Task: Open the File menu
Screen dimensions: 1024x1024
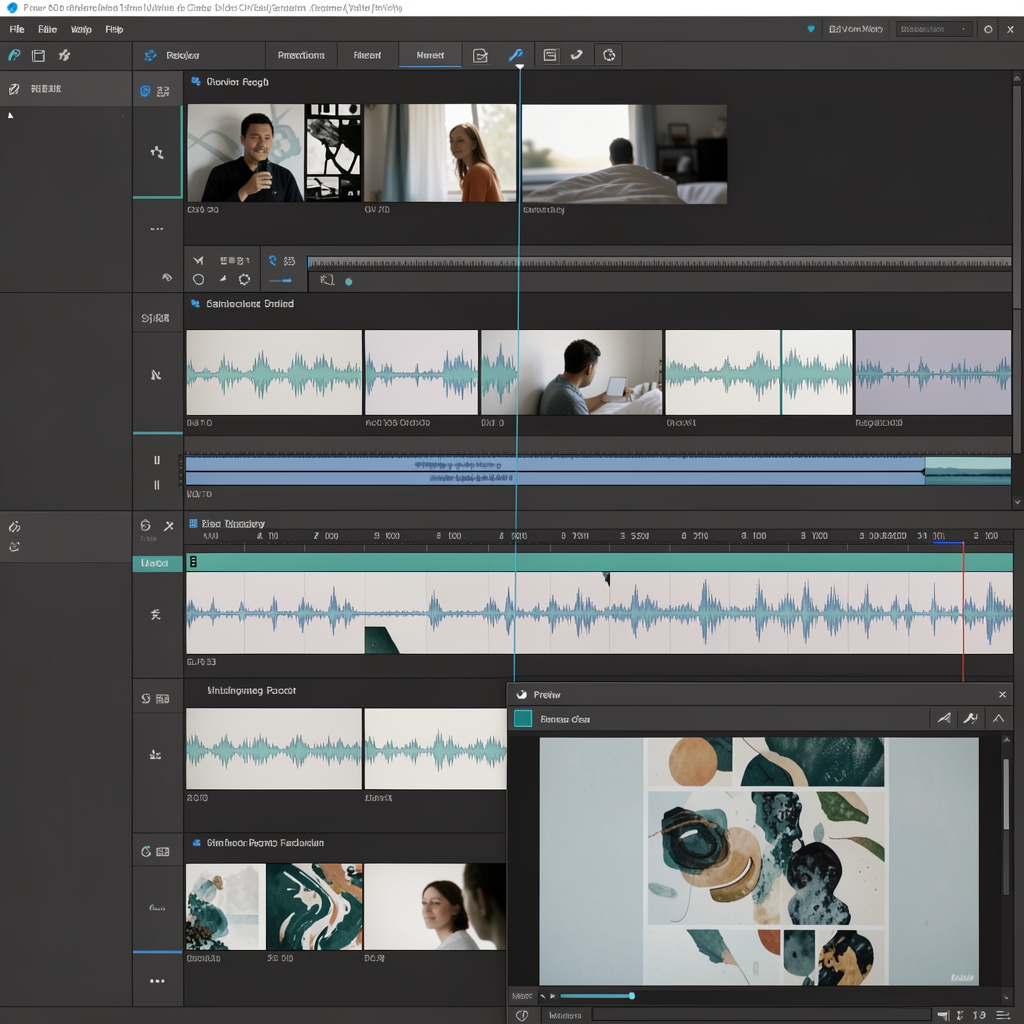Action: [17, 29]
